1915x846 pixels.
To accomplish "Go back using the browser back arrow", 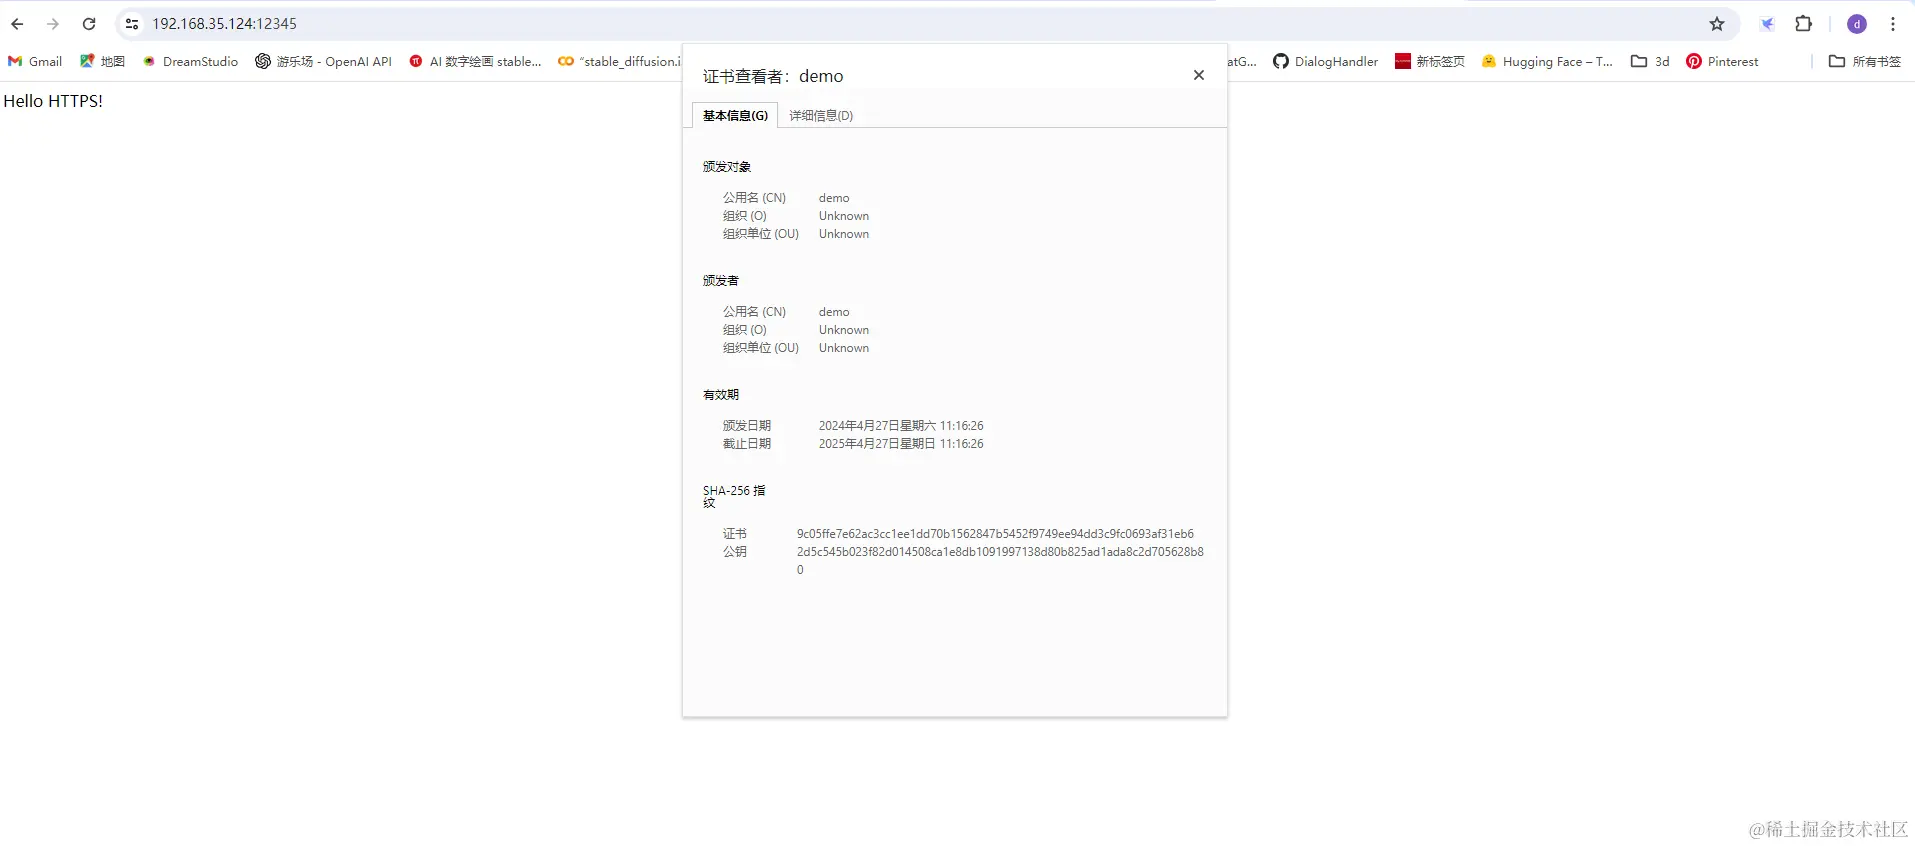I will click(x=17, y=24).
